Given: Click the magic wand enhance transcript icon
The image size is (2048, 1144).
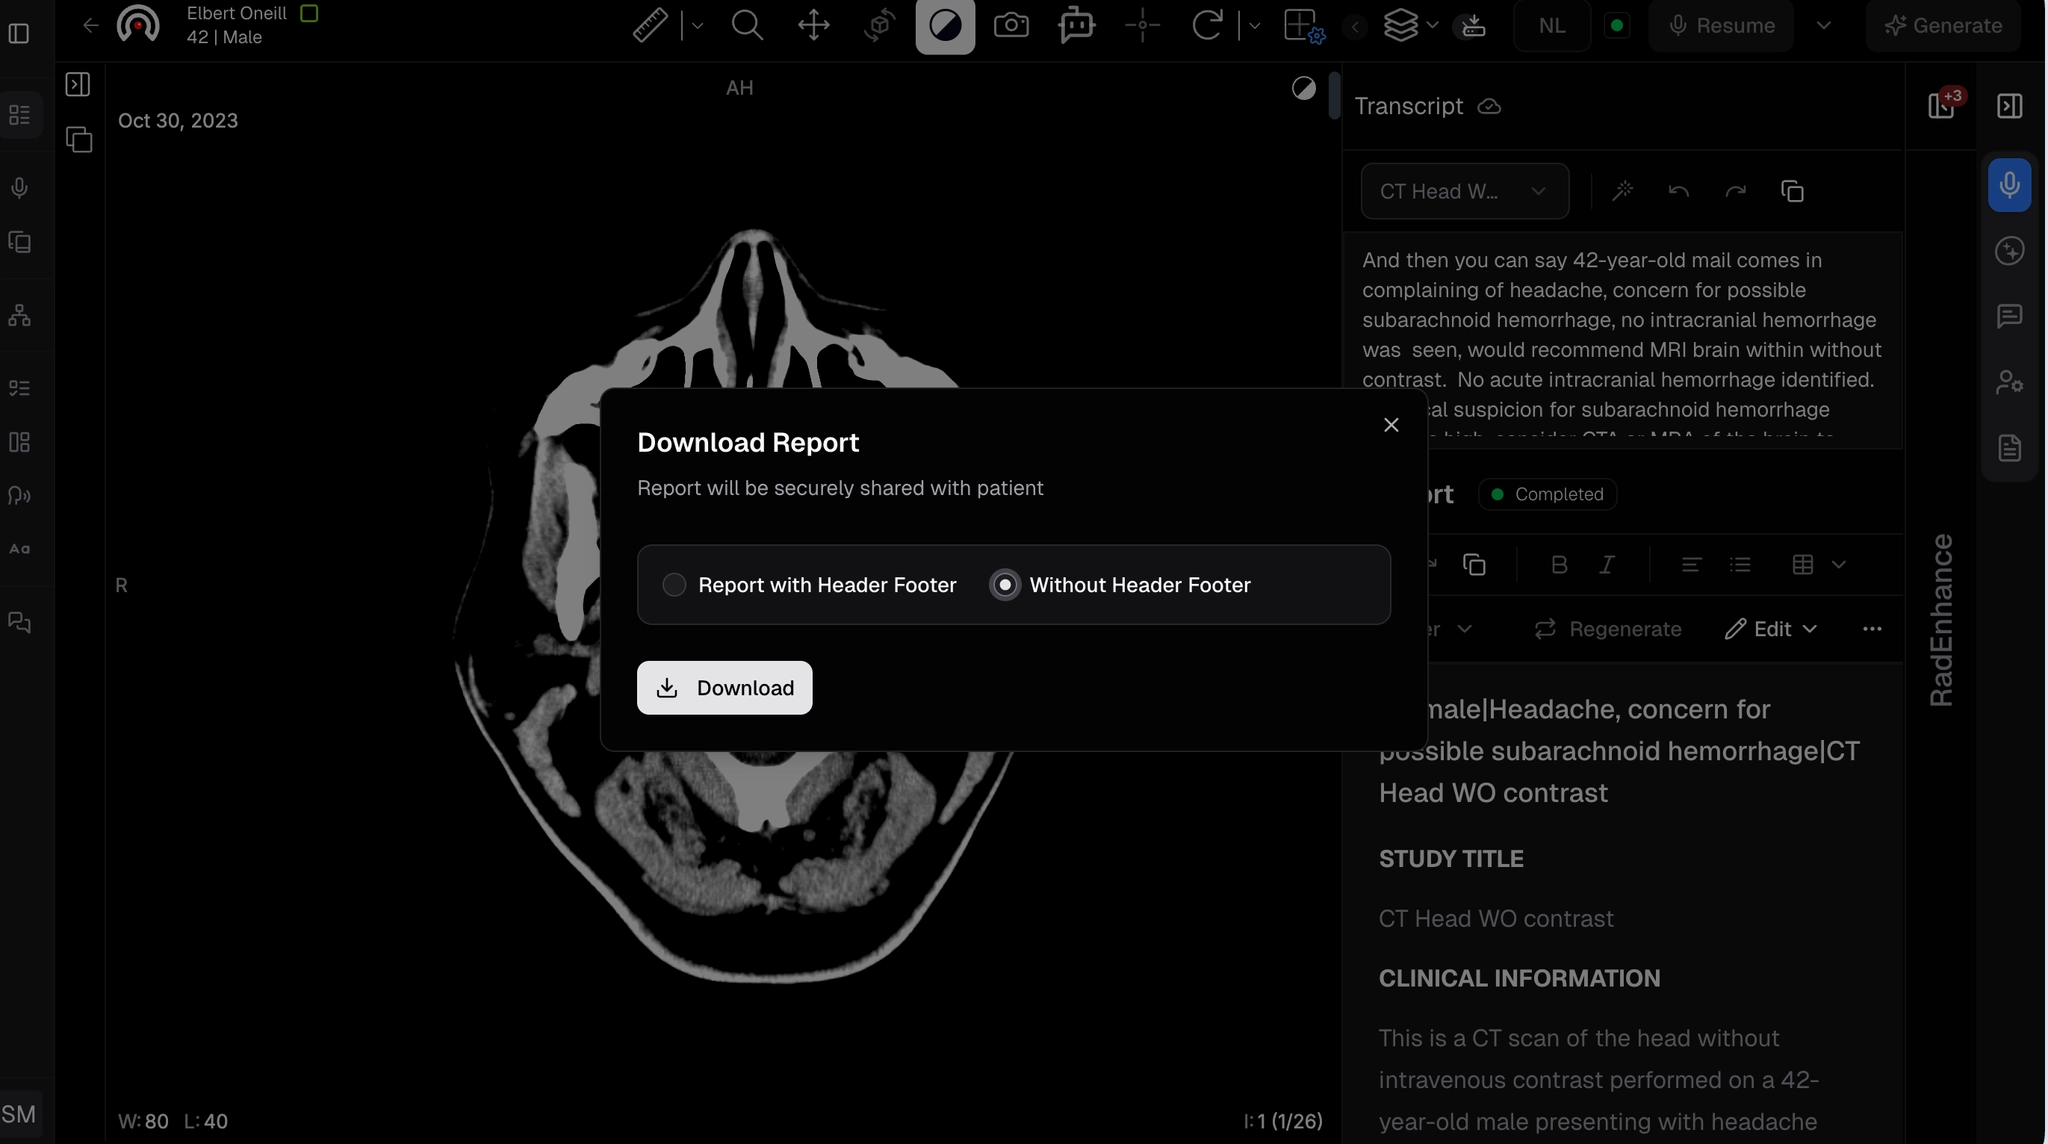Looking at the screenshot, I should (1623, 191).
